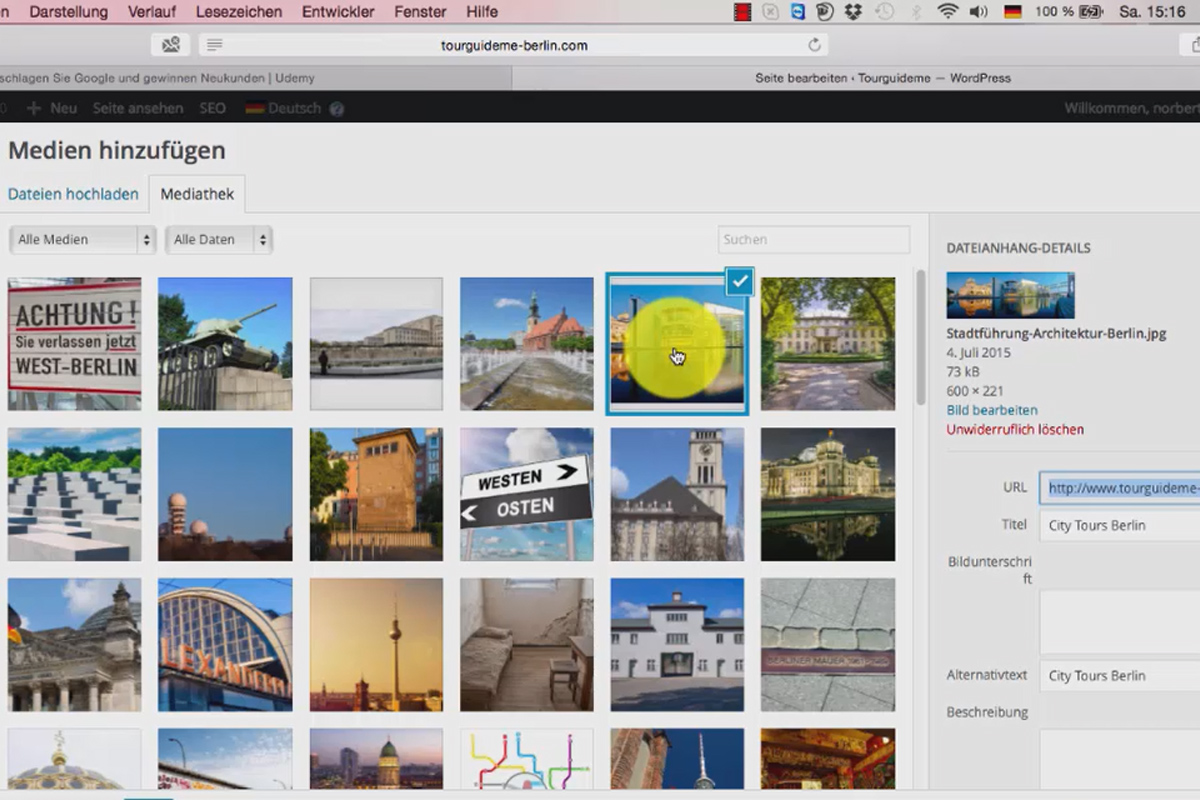The height and width of the screenshot is (800, 1200).
Task: Click the Bild bearbeiten link
Action: coord(992,410)
